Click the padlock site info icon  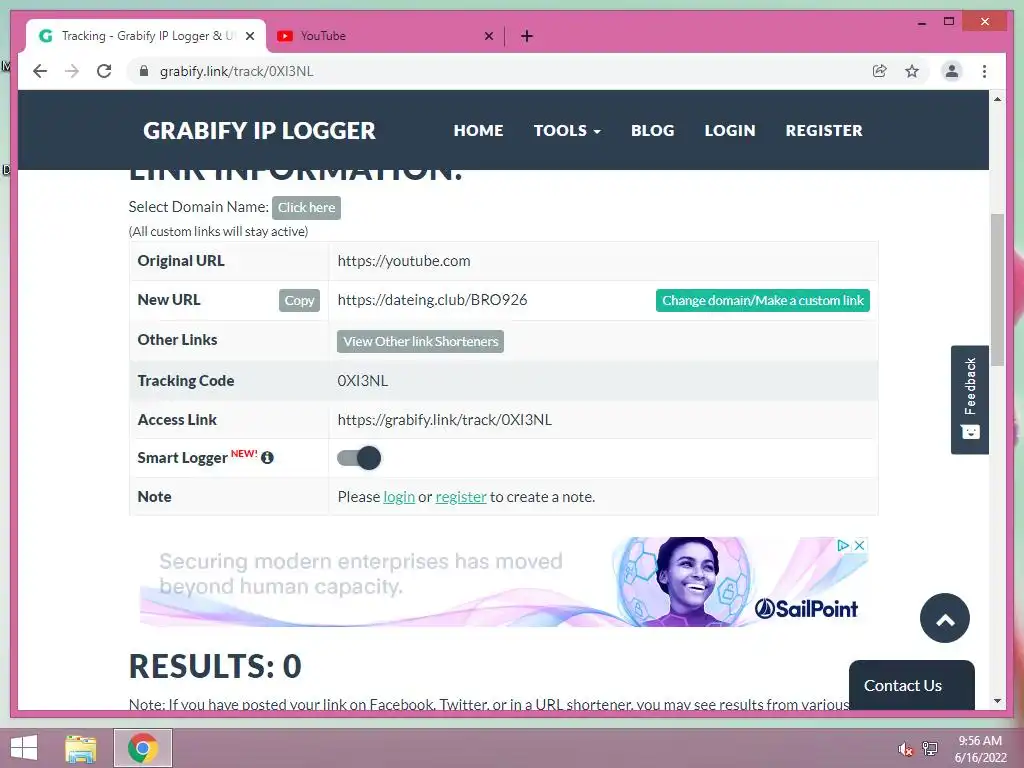click(x=144, y=71)
